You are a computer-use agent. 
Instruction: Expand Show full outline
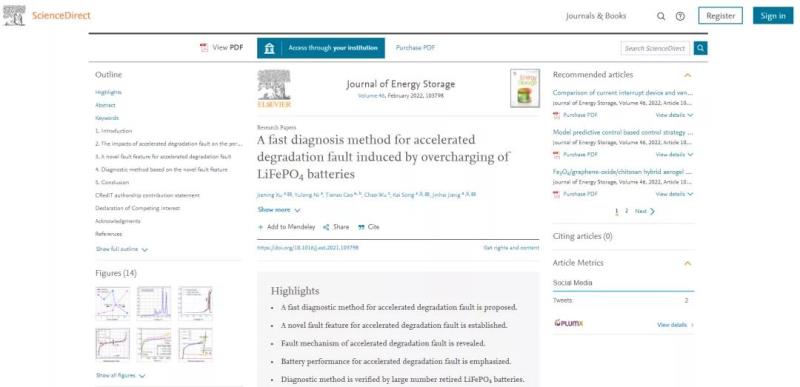(x=122, y=249)
